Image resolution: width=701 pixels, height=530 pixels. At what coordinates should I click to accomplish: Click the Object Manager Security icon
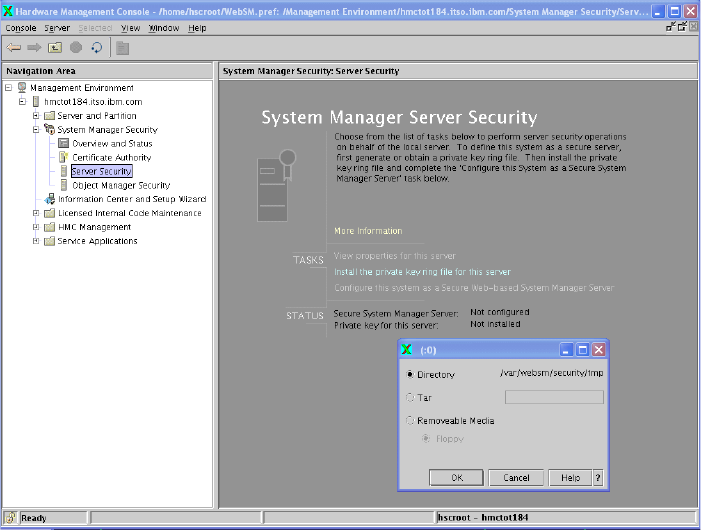(x=64, y=185)
